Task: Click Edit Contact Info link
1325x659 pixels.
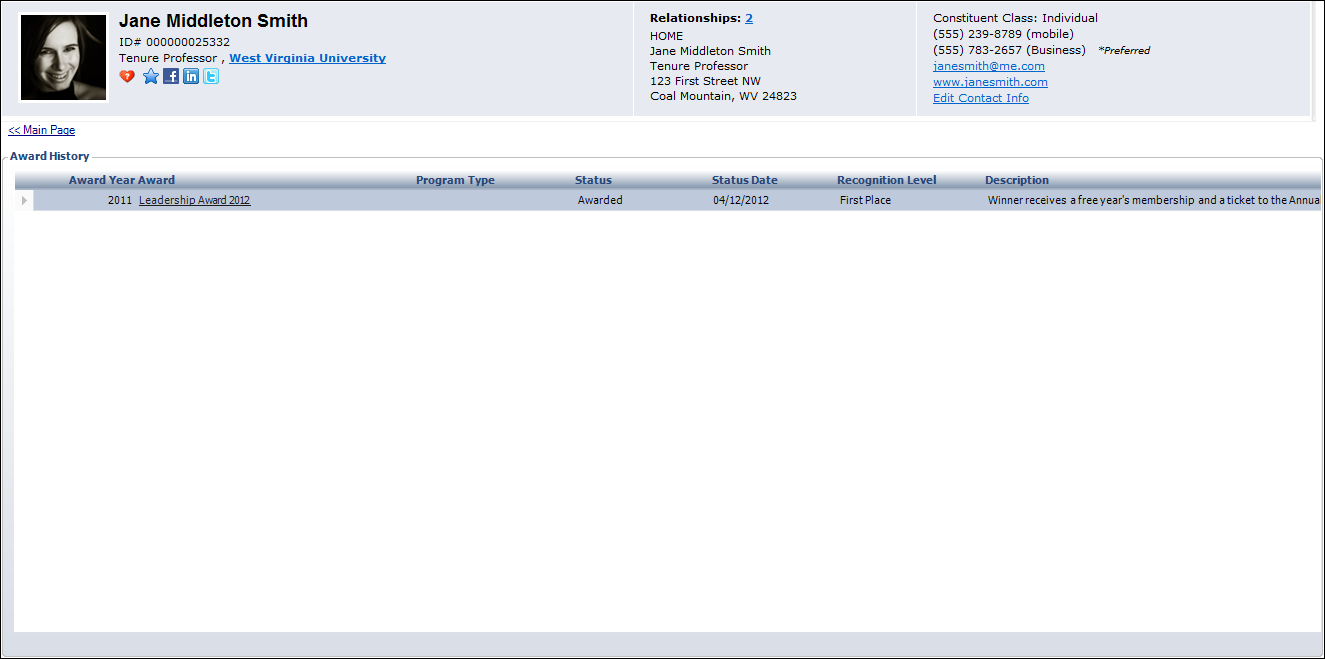Action: pyautogui.click(x=981, y=98)
